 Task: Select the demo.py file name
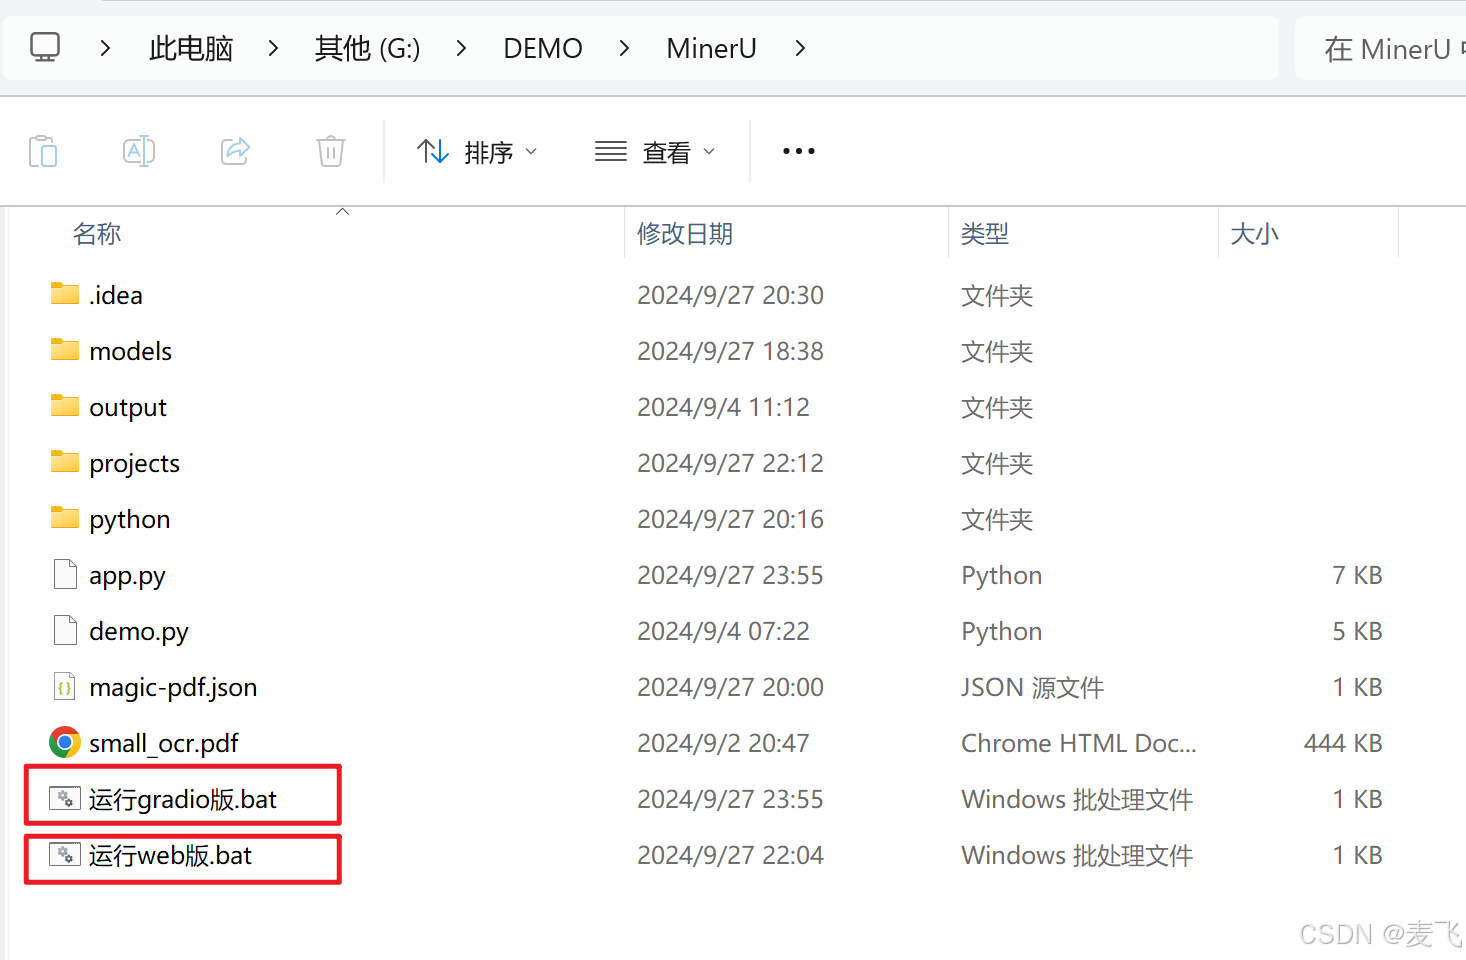tap(139, 632)
